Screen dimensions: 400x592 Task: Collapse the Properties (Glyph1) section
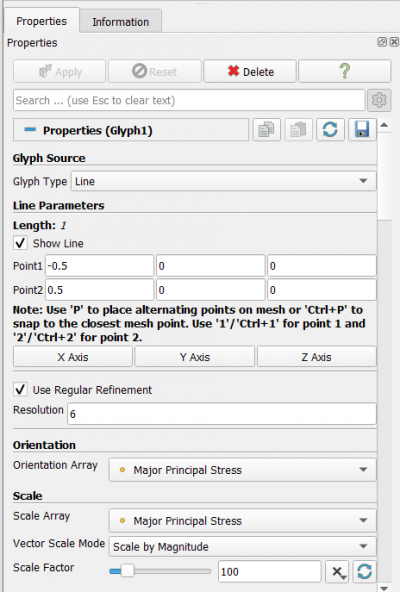(x=30, y=130)
